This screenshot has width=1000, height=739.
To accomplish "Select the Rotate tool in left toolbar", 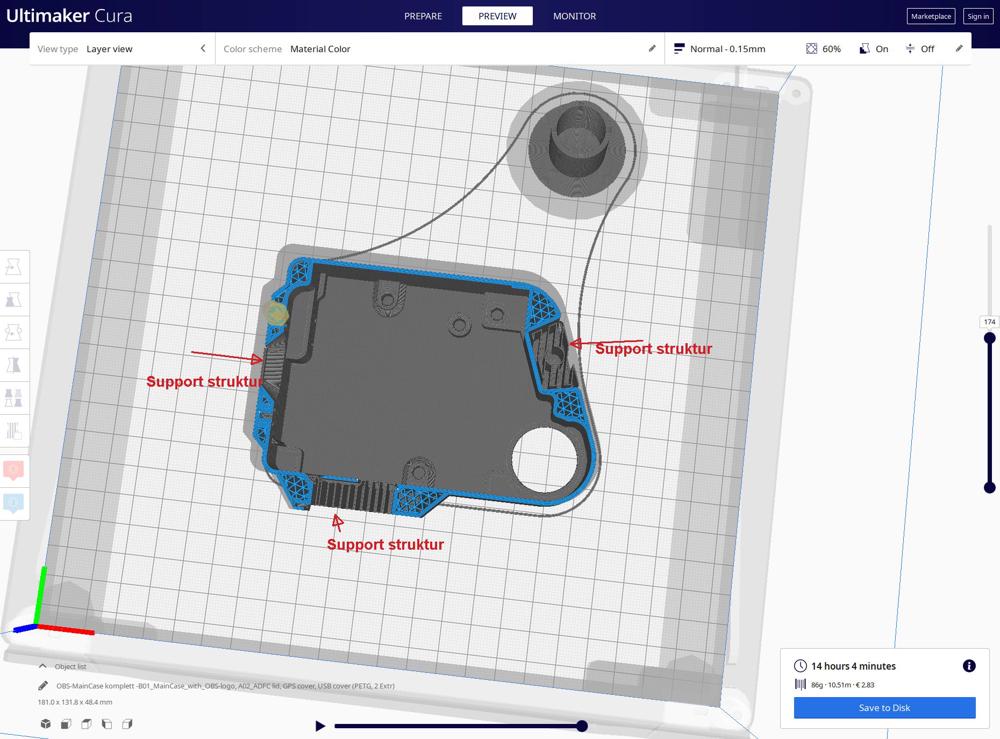I will pos(14,333).
